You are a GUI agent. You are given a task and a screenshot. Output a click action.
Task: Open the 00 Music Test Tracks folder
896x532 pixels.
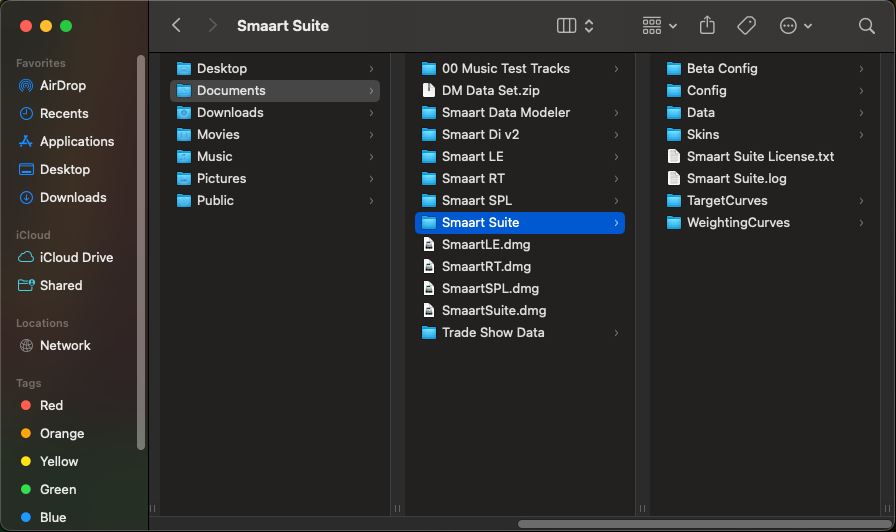tap(520, 69)
